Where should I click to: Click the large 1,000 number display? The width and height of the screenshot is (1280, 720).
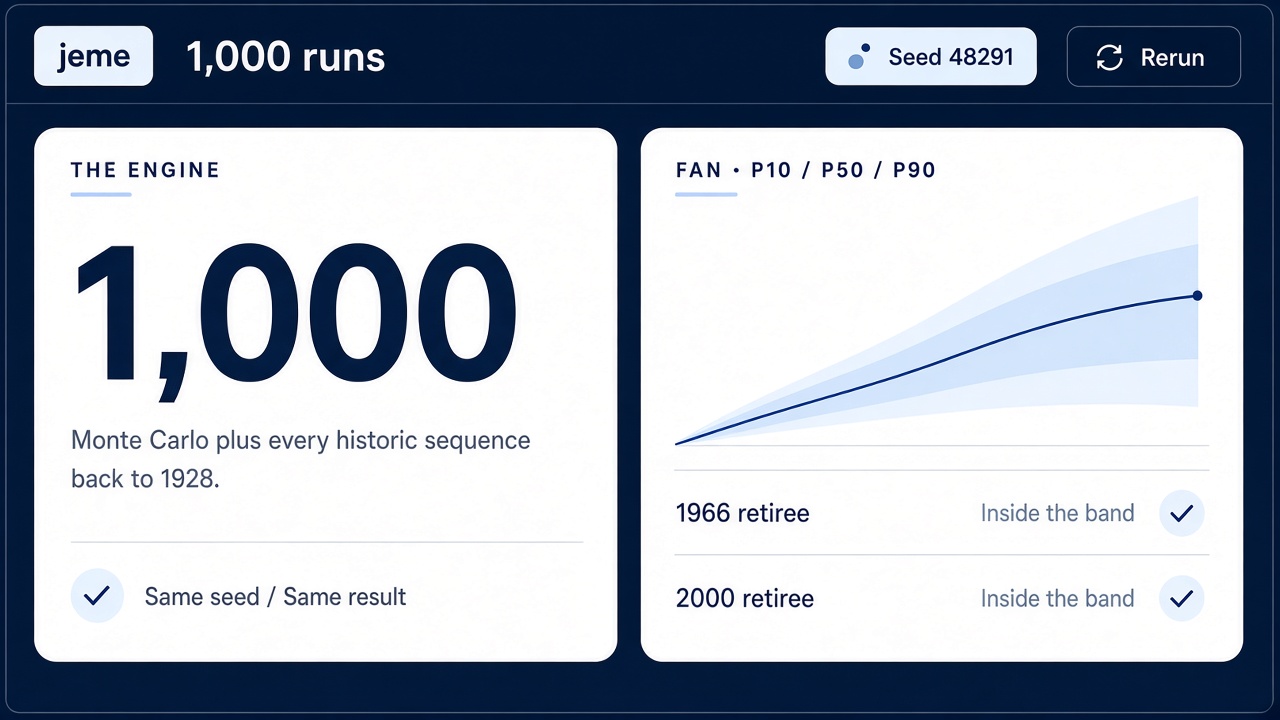pyautogui.click(x=295, y=312)
